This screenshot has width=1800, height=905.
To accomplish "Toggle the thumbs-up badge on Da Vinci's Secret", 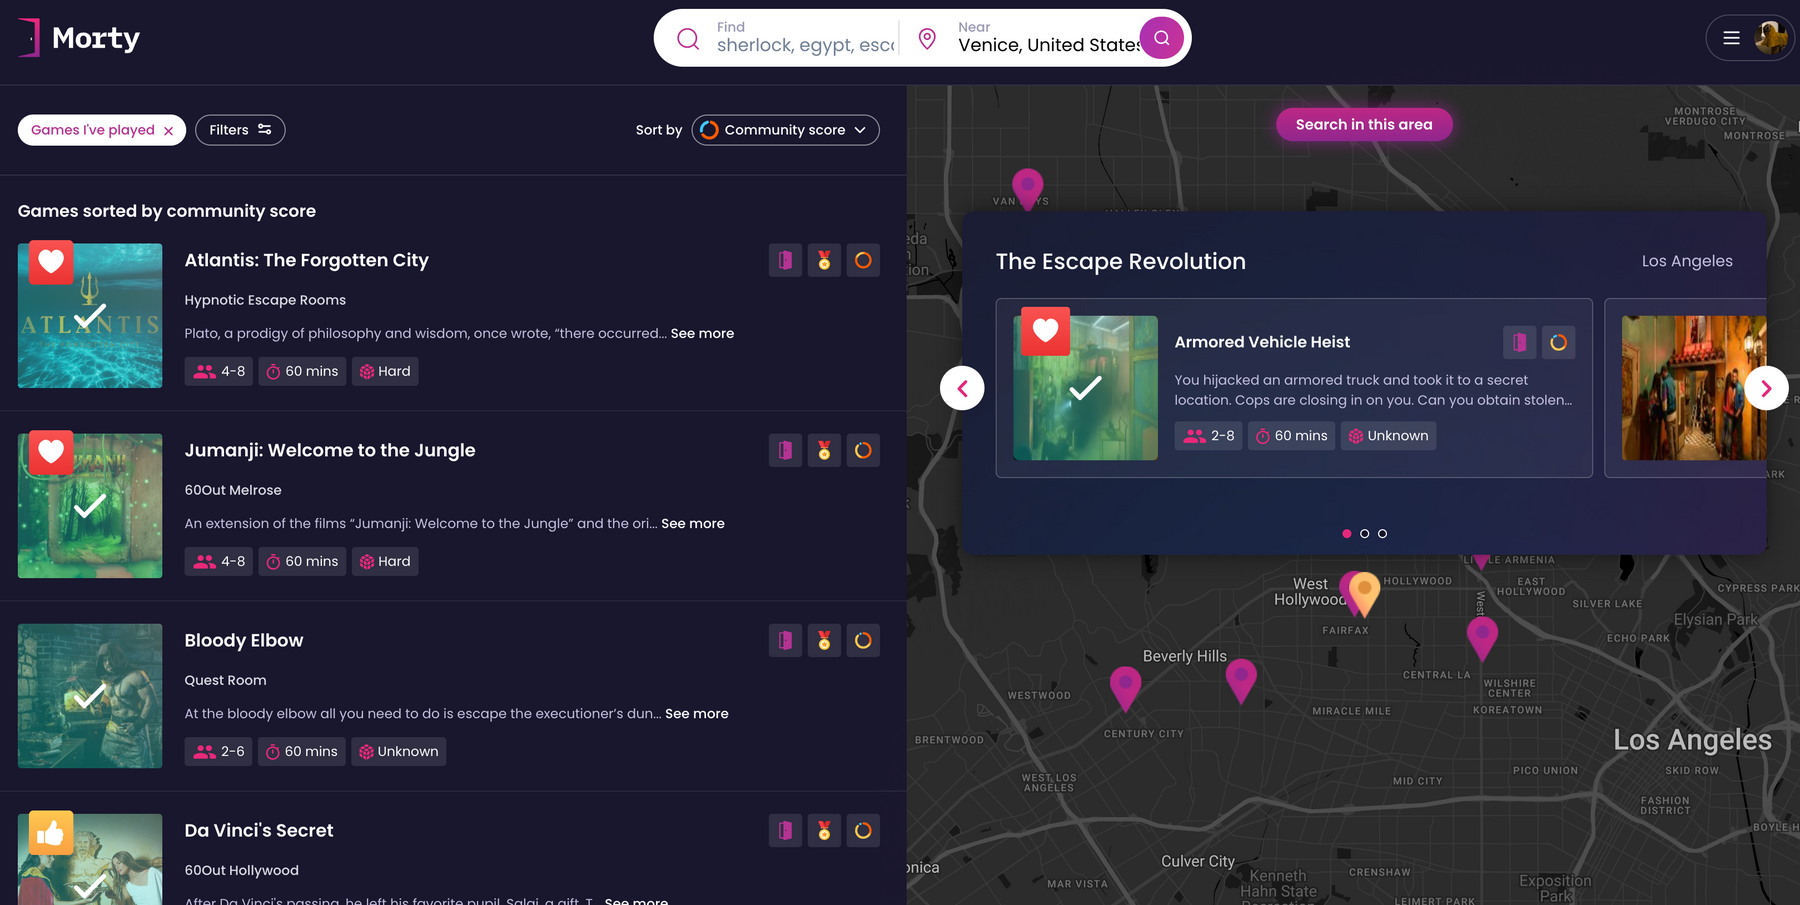I will (51, 832).
